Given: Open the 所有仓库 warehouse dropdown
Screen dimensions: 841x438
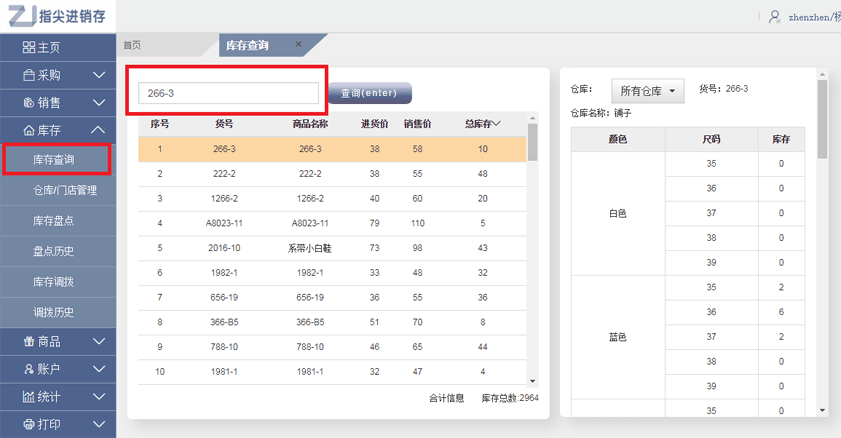Looking at the screenshot, I should click(646, 91).
